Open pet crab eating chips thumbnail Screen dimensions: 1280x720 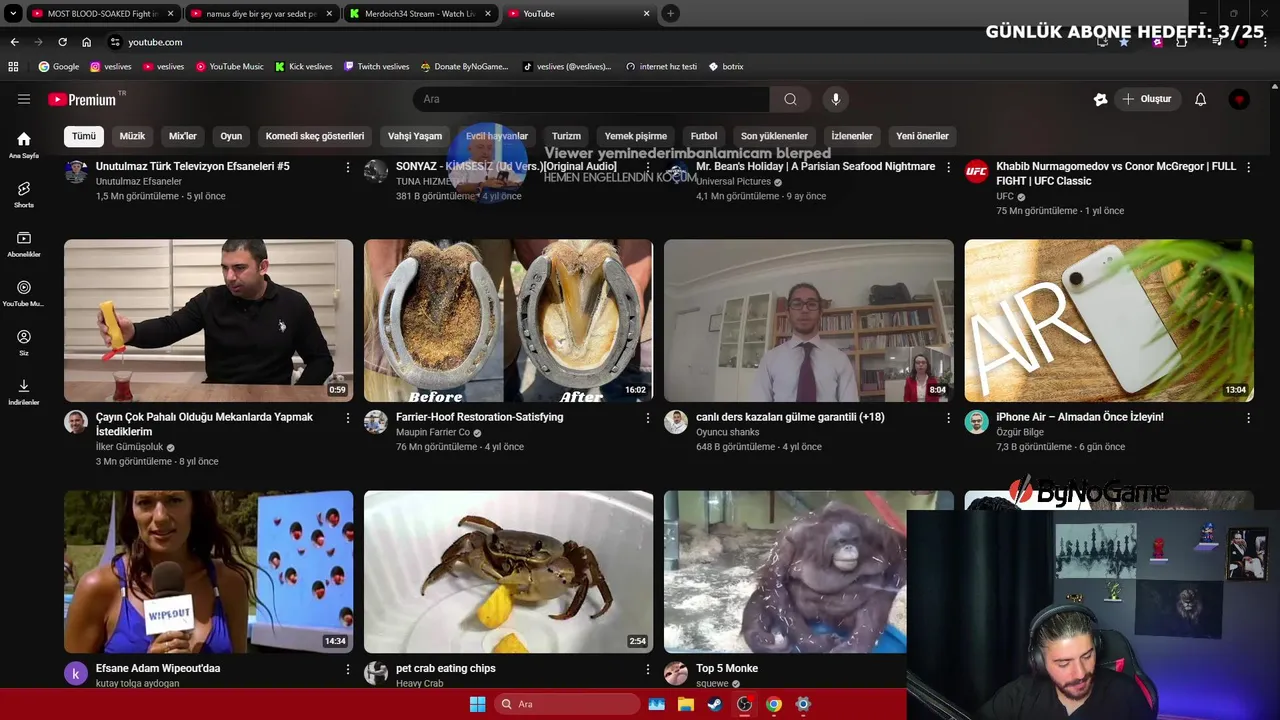click(509, 572)
